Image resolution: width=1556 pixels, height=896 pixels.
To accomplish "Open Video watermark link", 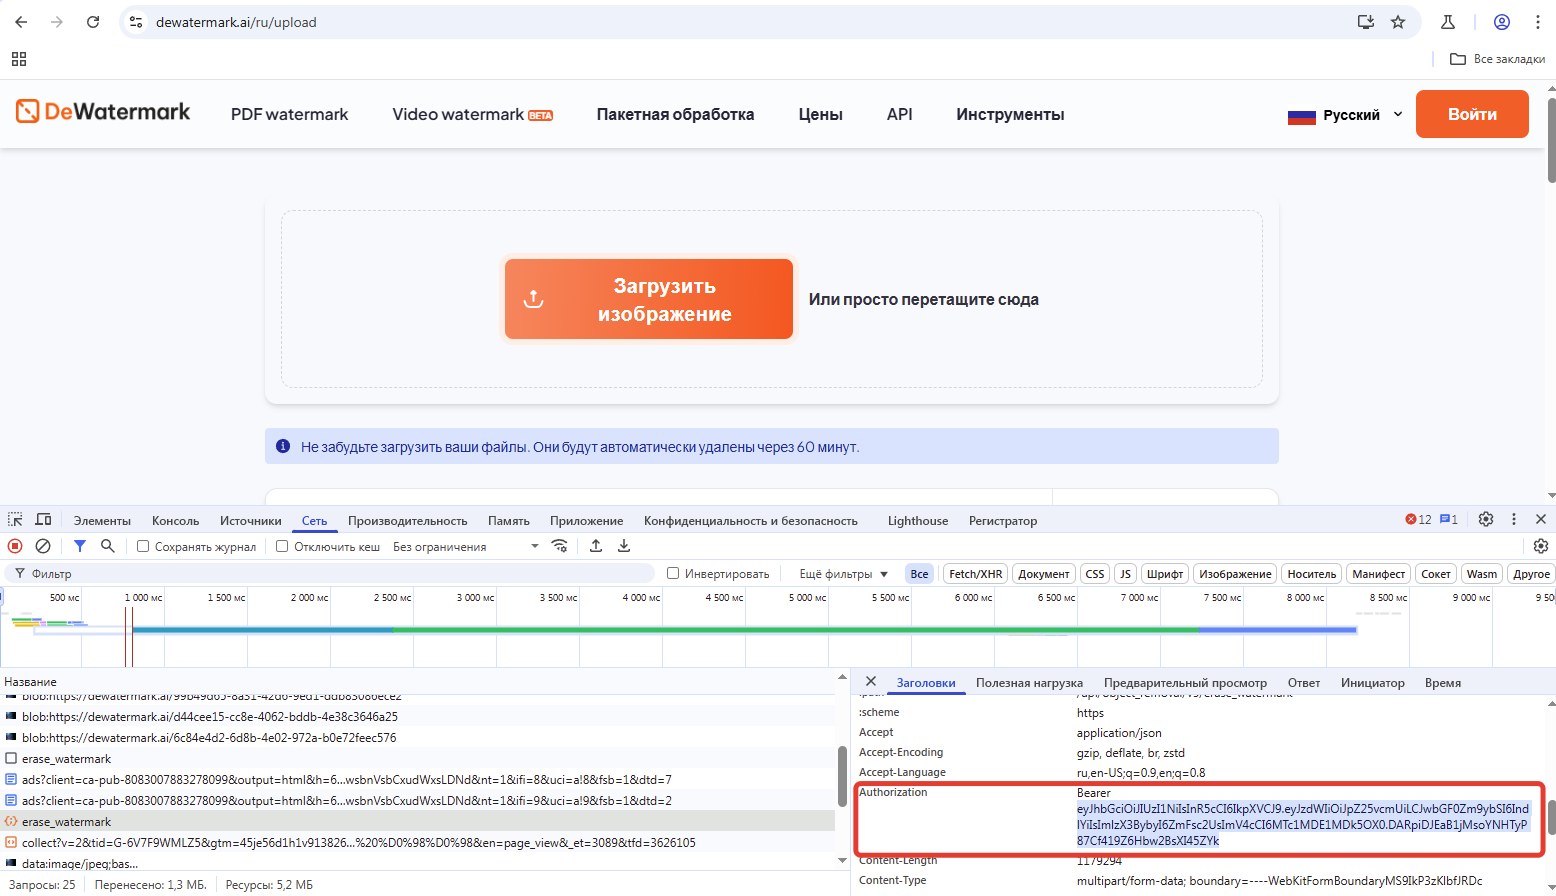I will click(472, 115).
